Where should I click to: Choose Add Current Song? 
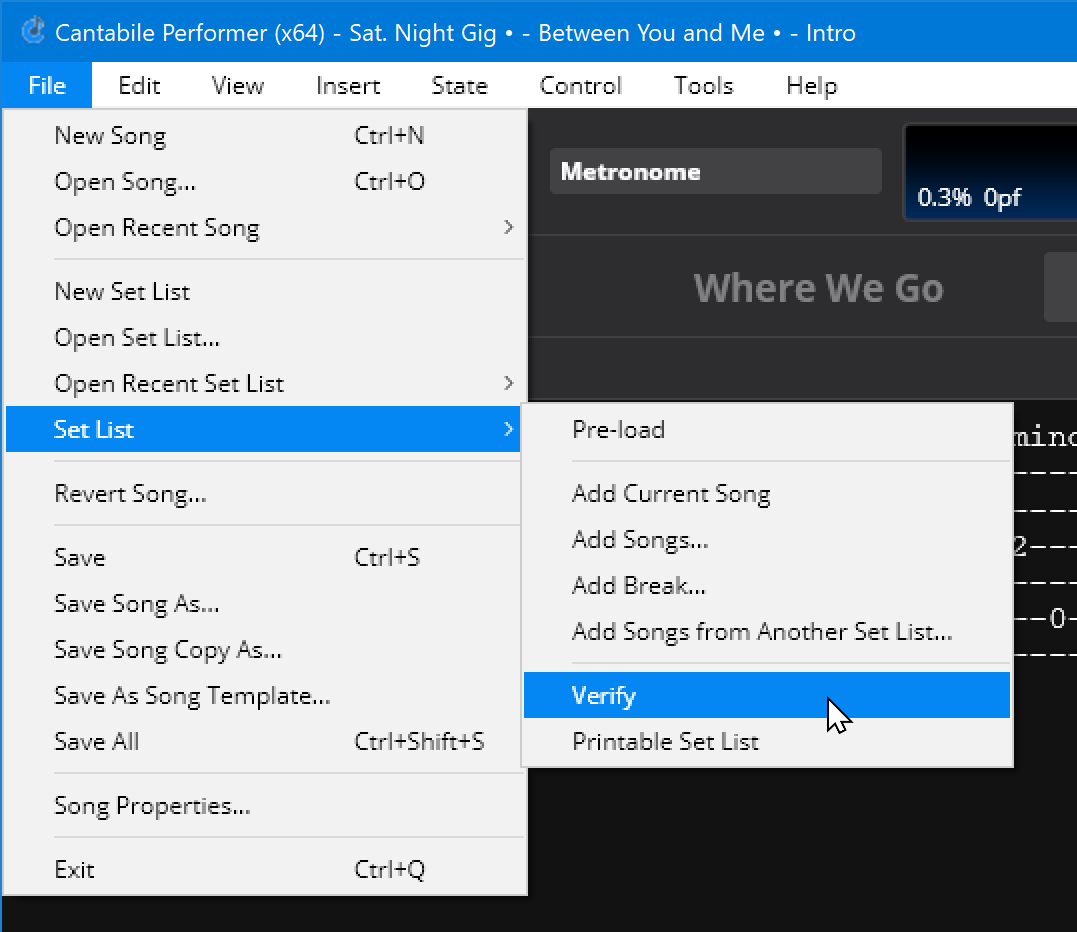767,494
